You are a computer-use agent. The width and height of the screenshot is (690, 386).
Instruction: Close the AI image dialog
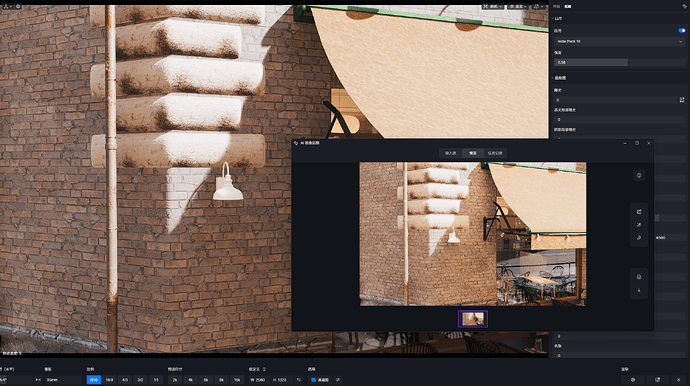pos(649,143)
